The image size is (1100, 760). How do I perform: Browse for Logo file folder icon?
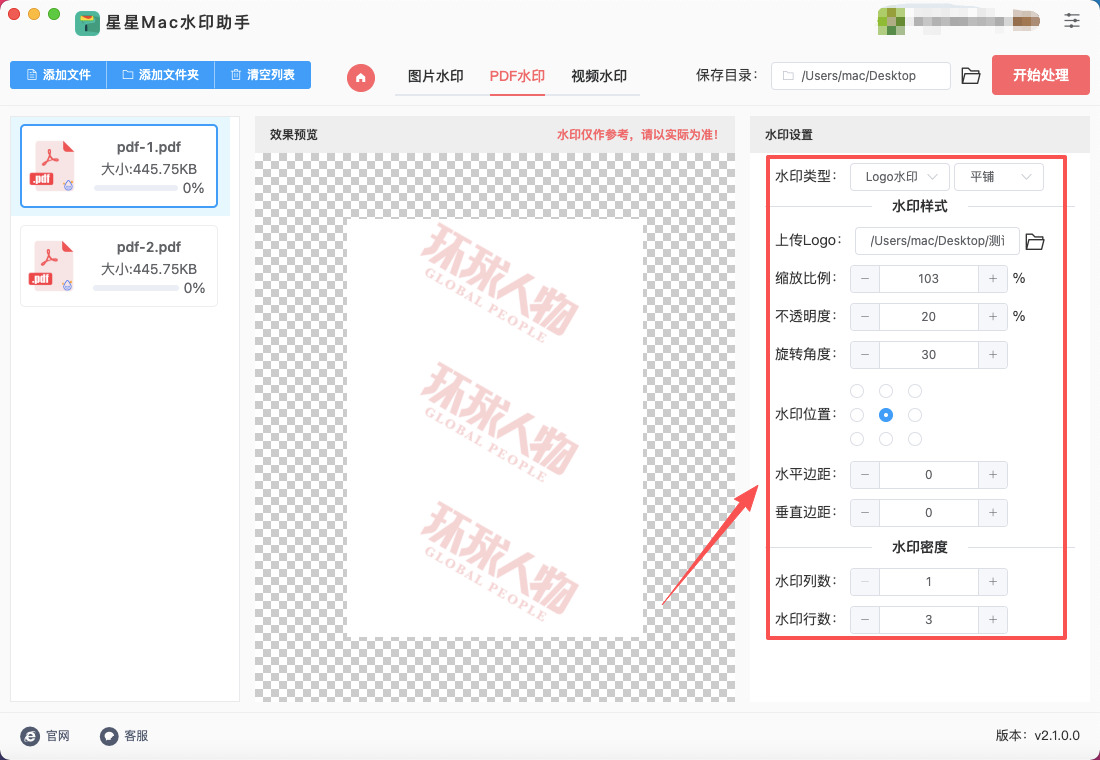(1035, 241)
